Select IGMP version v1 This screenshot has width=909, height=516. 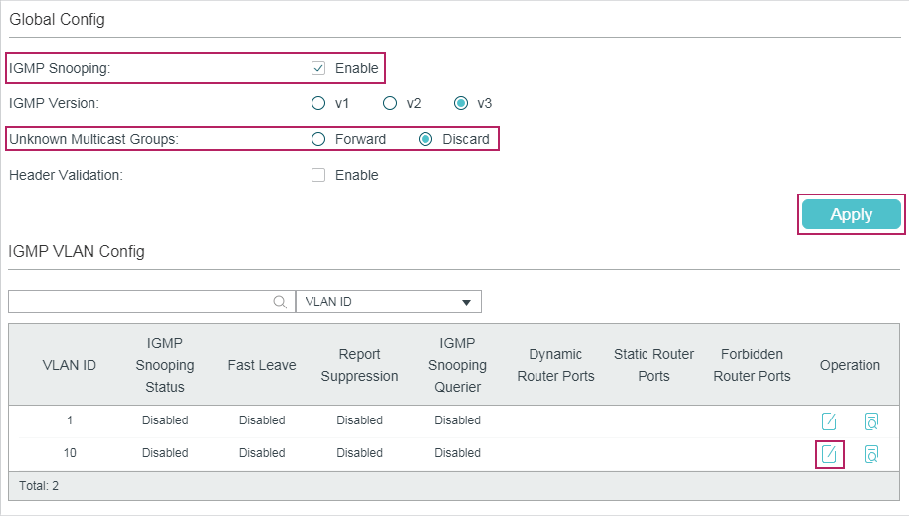coord(318,103)
